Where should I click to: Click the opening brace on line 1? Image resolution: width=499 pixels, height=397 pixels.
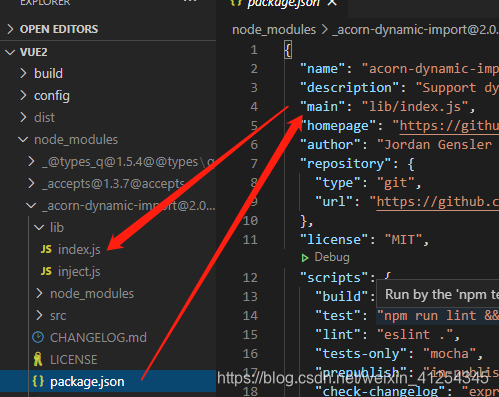(x=288, y=50)
